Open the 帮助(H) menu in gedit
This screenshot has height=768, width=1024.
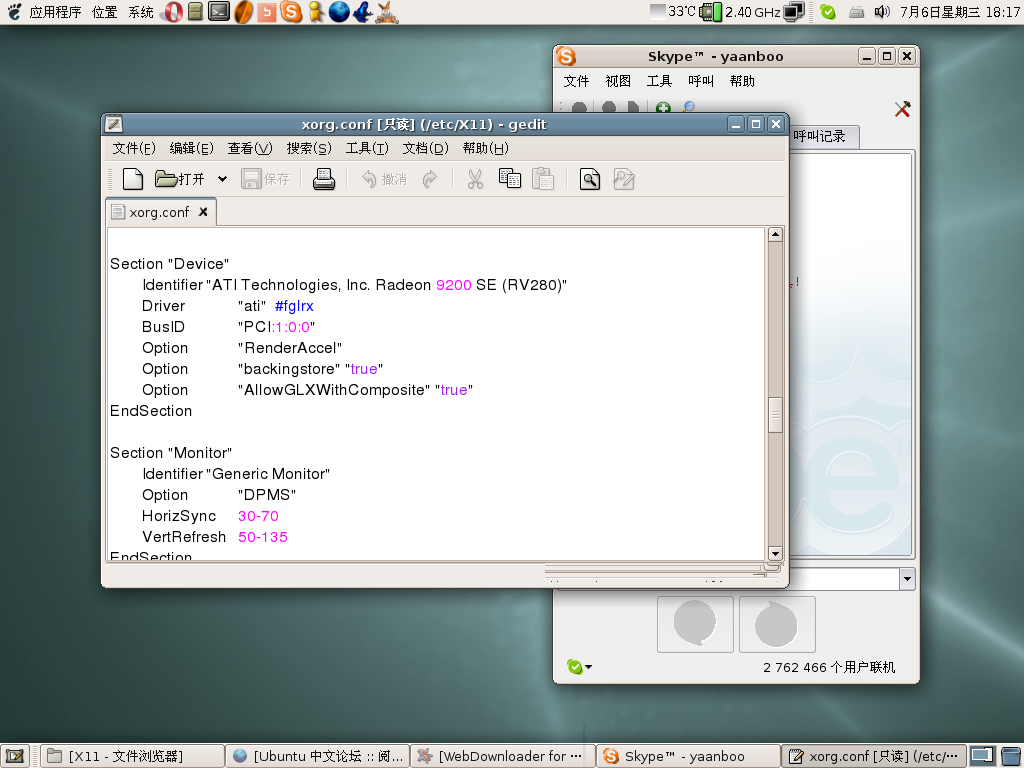tap(485, 148)
